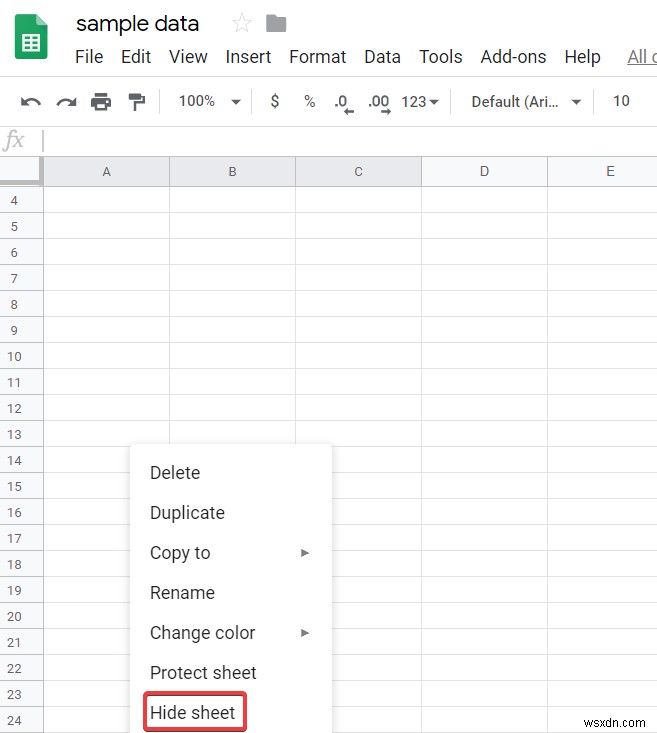657x733 pixels.
Task: Select column A header
Action: click(107, 172)
